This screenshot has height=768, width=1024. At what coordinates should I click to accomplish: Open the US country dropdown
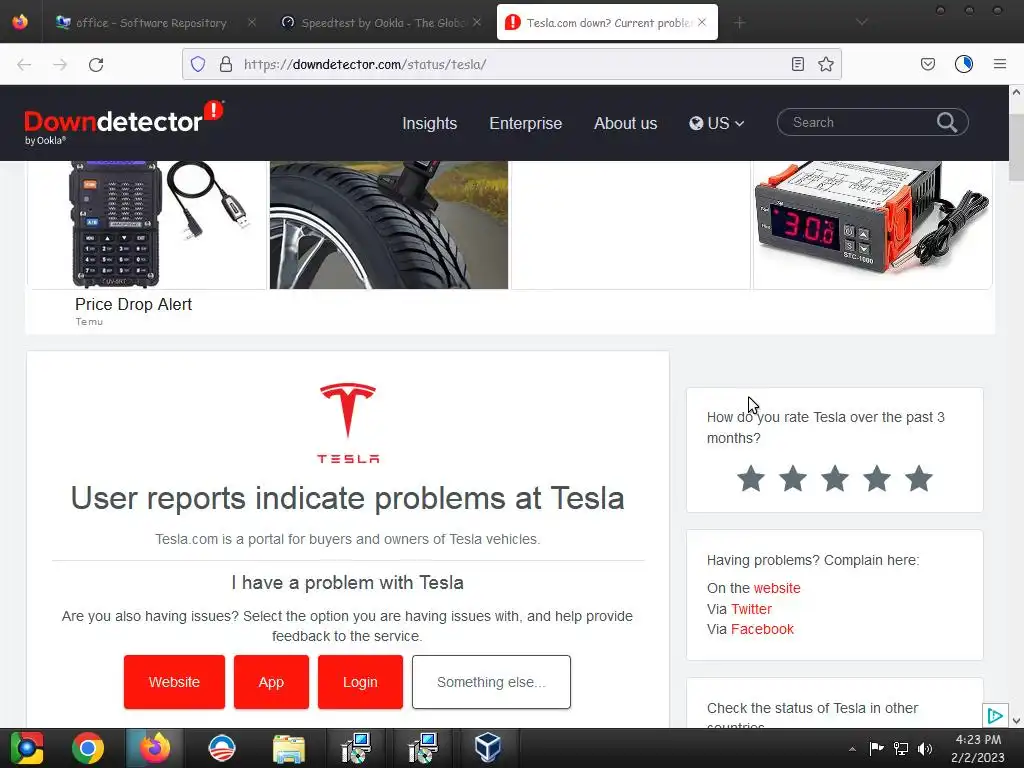pos(716,123)
